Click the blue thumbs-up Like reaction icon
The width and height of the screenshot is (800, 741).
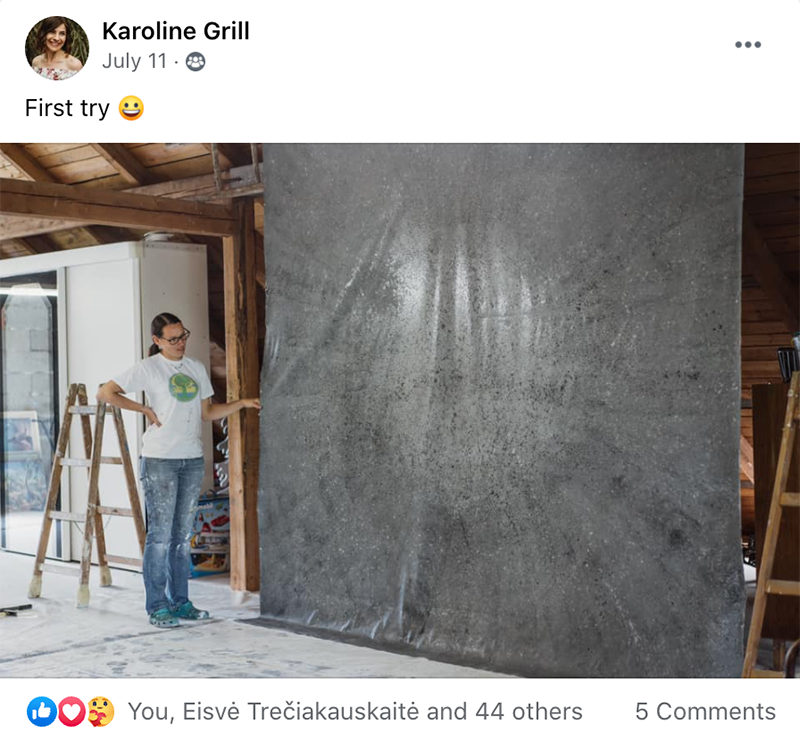(41, 711)
